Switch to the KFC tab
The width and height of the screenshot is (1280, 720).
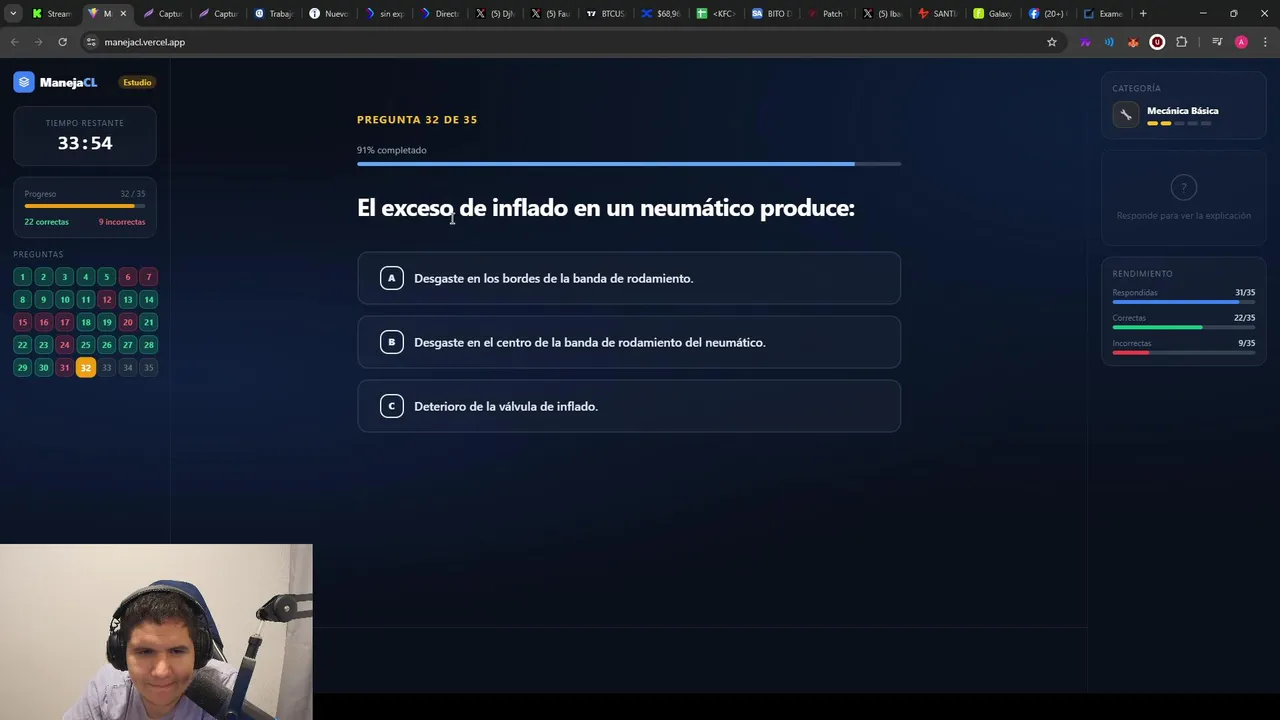[716, 13]
